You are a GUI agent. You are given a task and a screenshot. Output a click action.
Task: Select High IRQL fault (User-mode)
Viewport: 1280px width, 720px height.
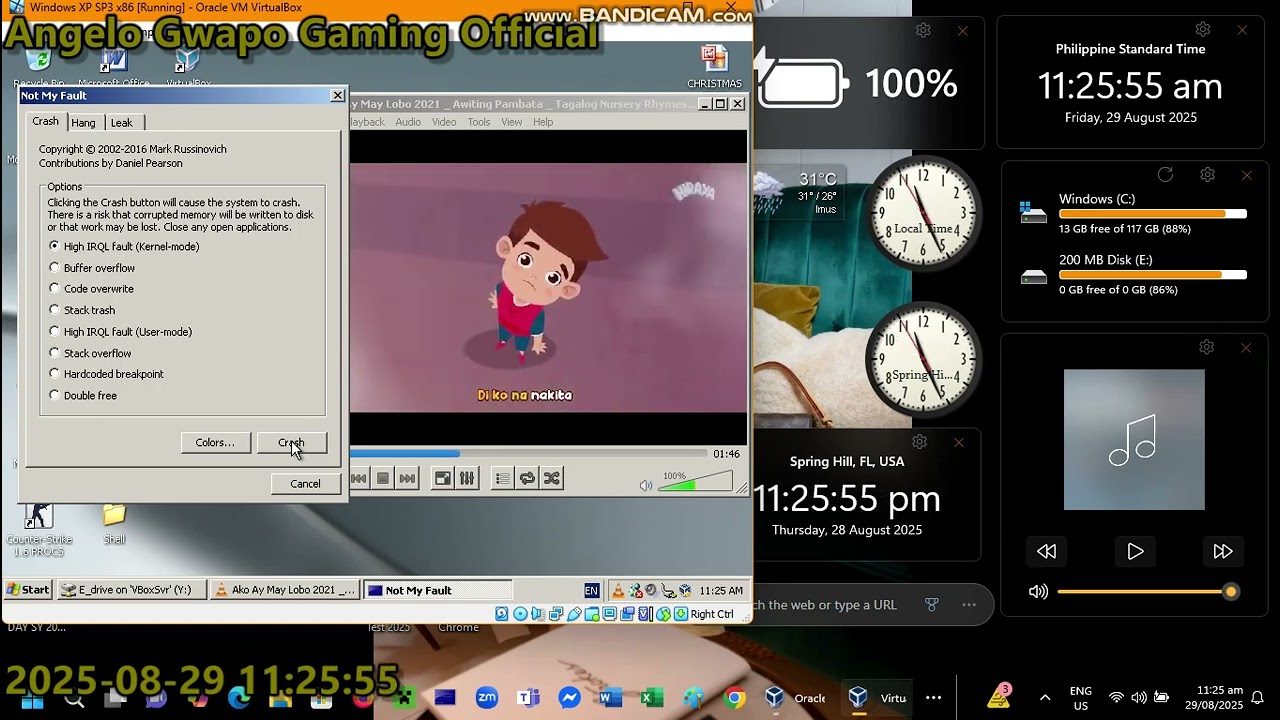121,332
